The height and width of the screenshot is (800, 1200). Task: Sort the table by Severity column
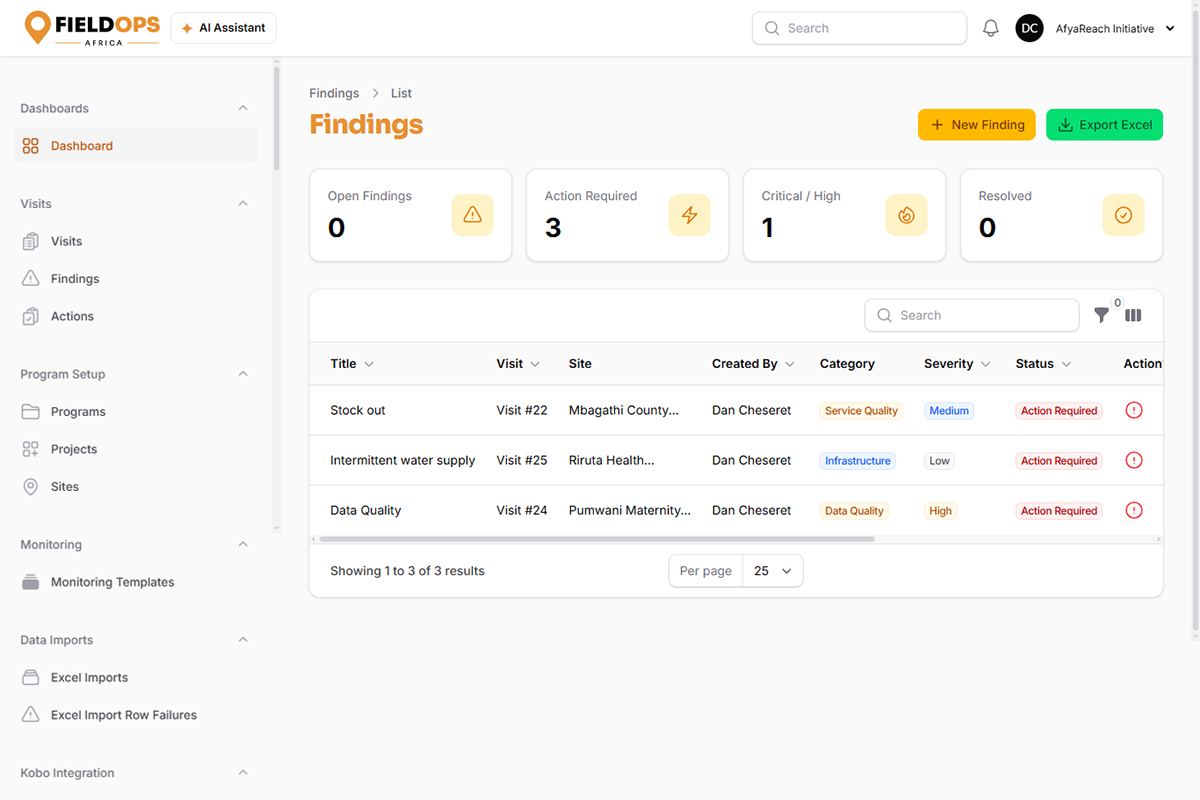(957, 364)
